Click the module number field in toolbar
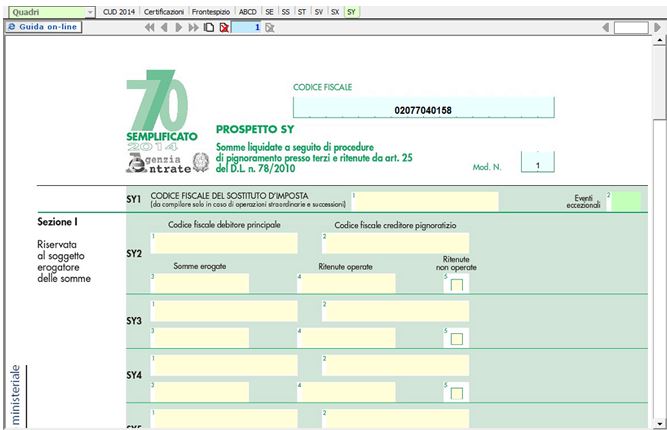 pyautogui.click(x=246, y=28)
